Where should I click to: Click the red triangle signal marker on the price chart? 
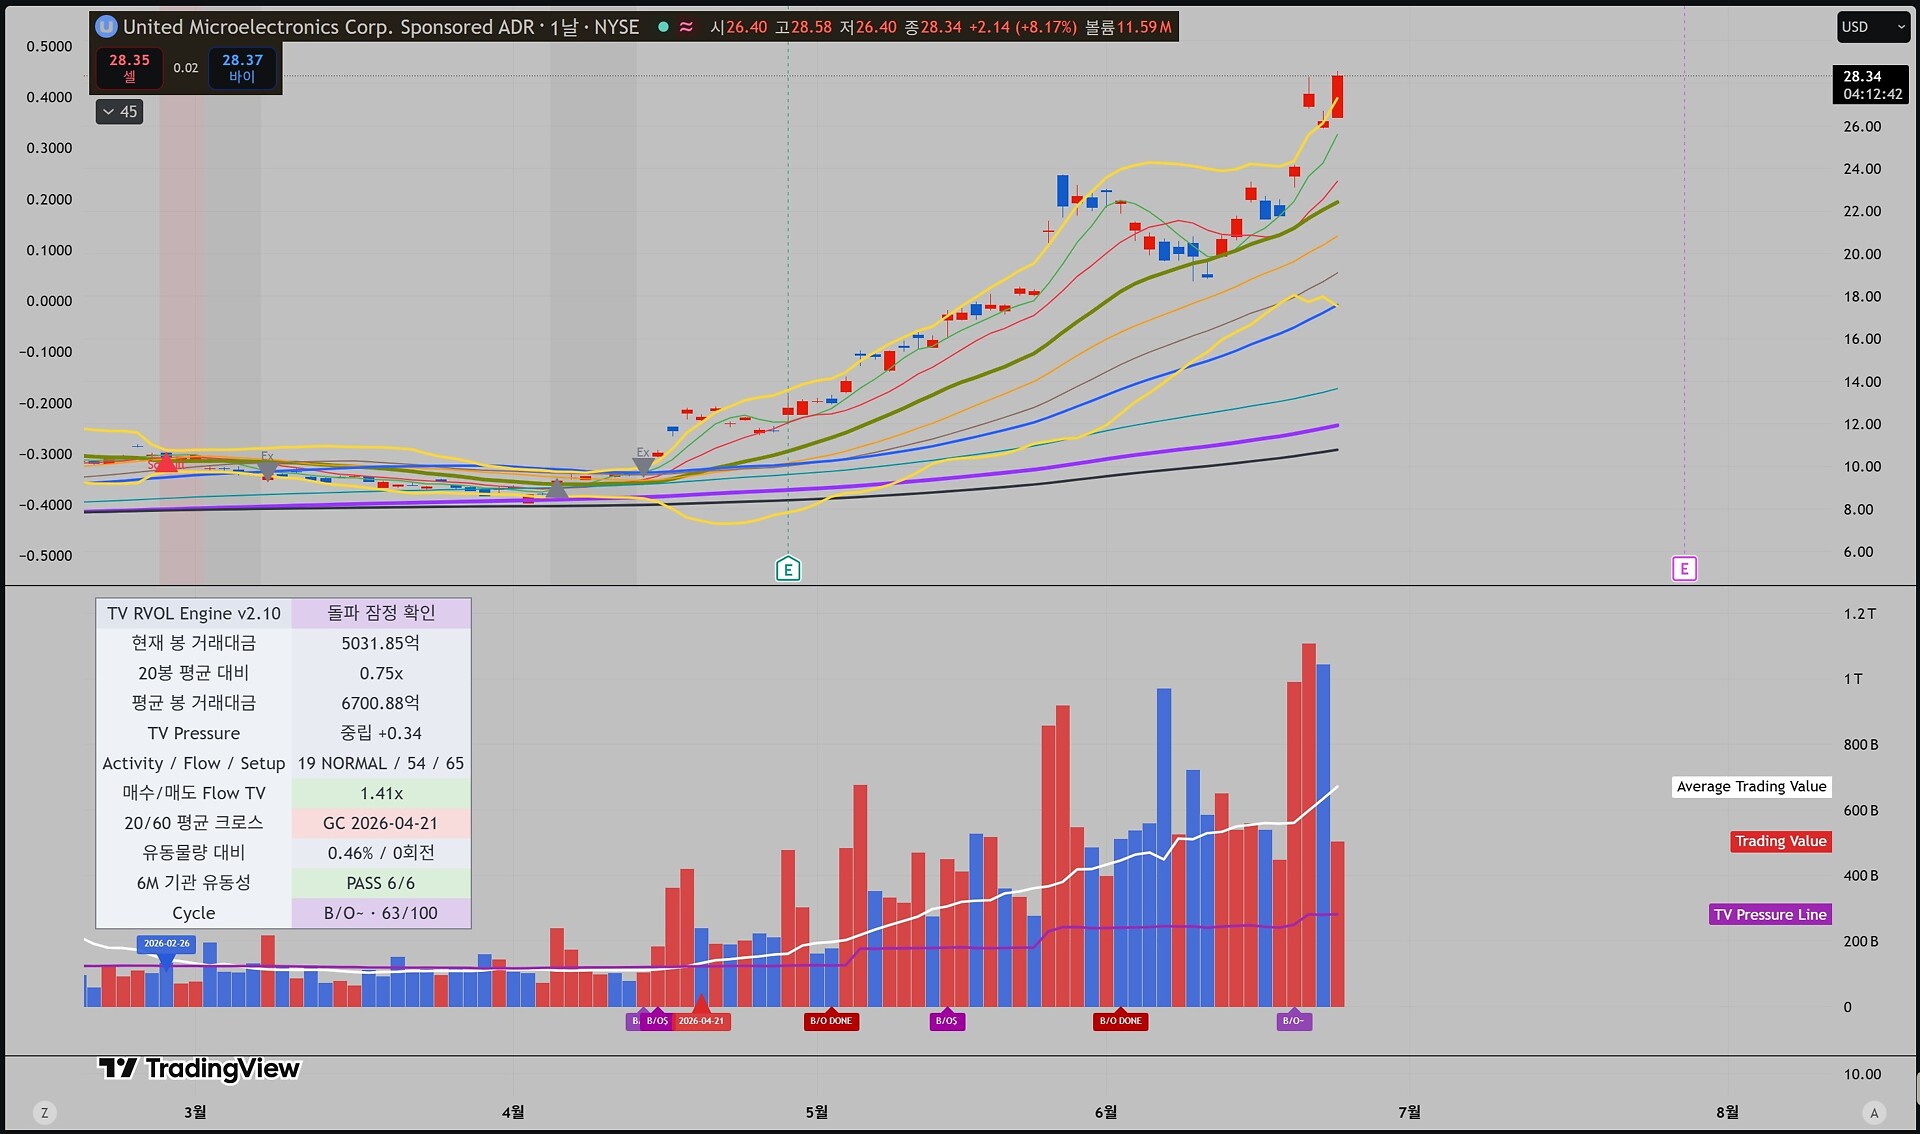166,461
